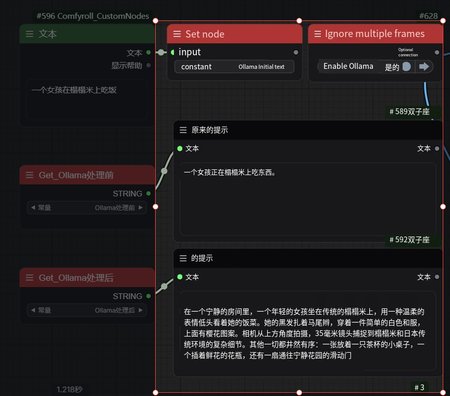450x396 pixels.
Task: Click the green 文本 input port of 的提示
Action: 180,277
